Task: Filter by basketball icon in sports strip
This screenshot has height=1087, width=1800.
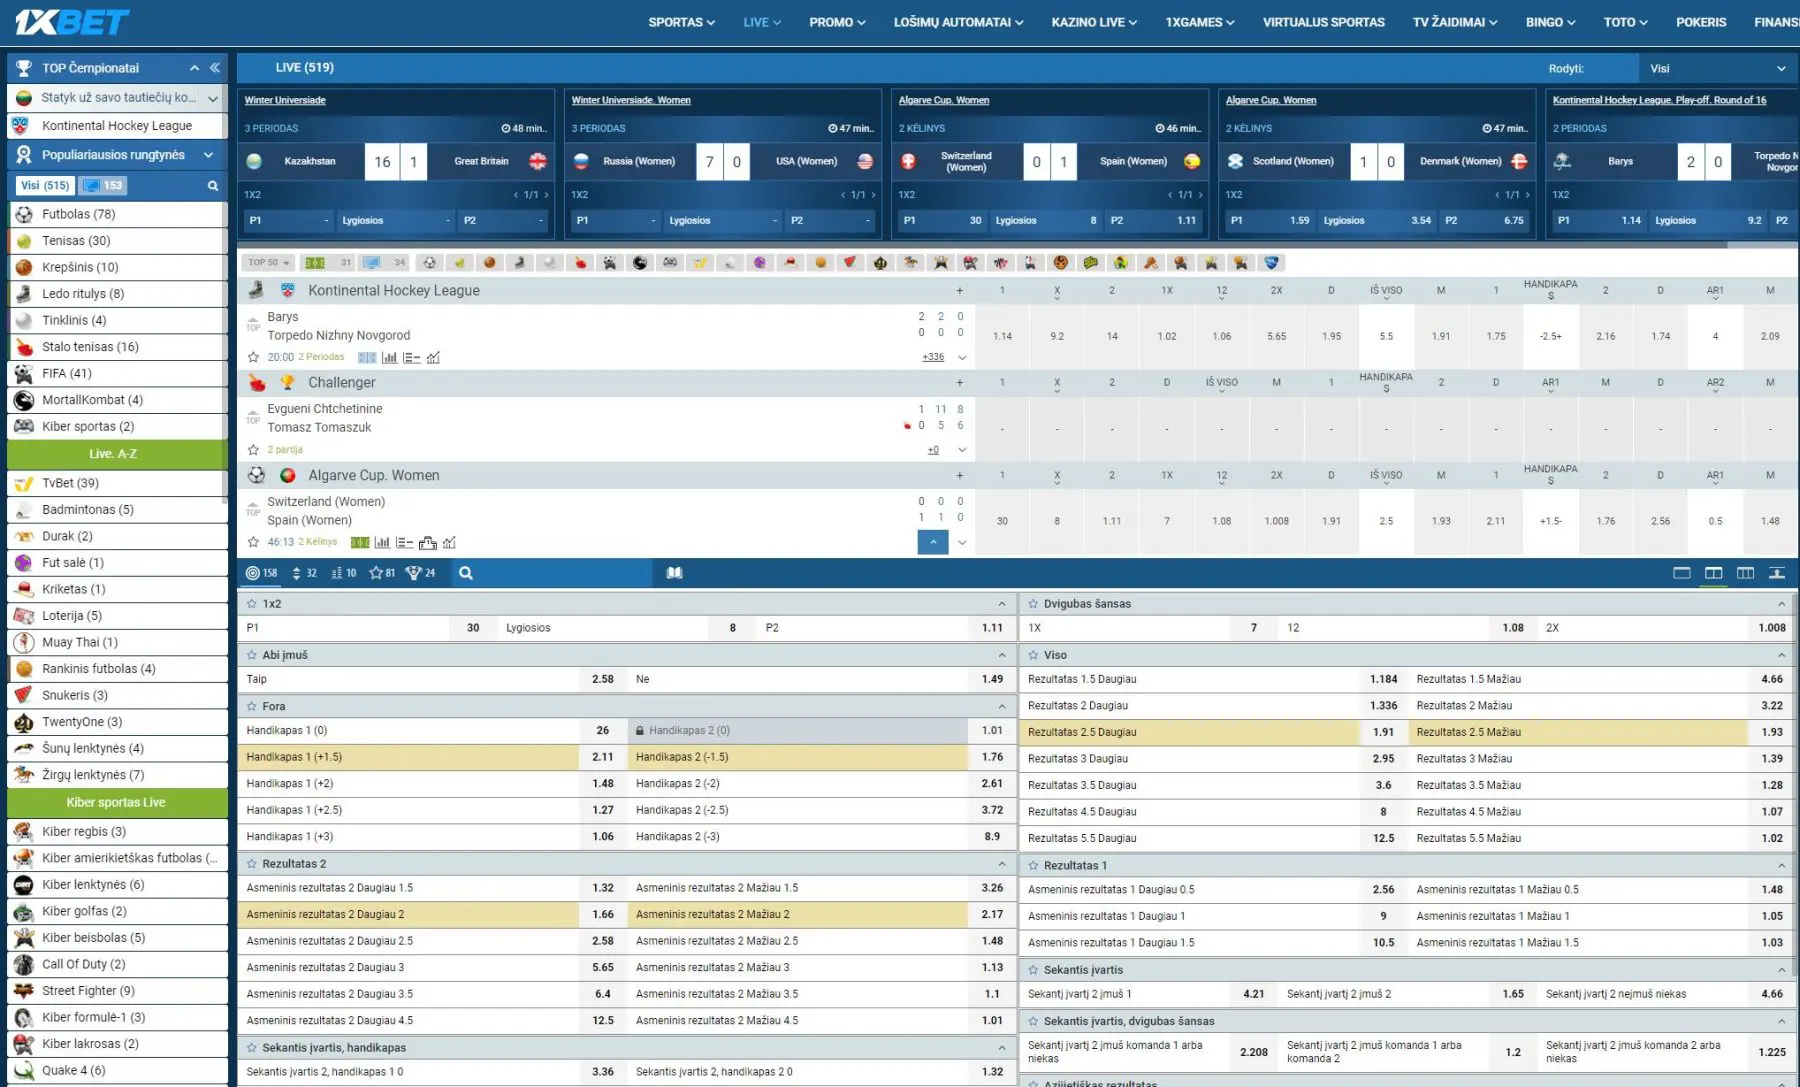Action: [x=489, y=263]
